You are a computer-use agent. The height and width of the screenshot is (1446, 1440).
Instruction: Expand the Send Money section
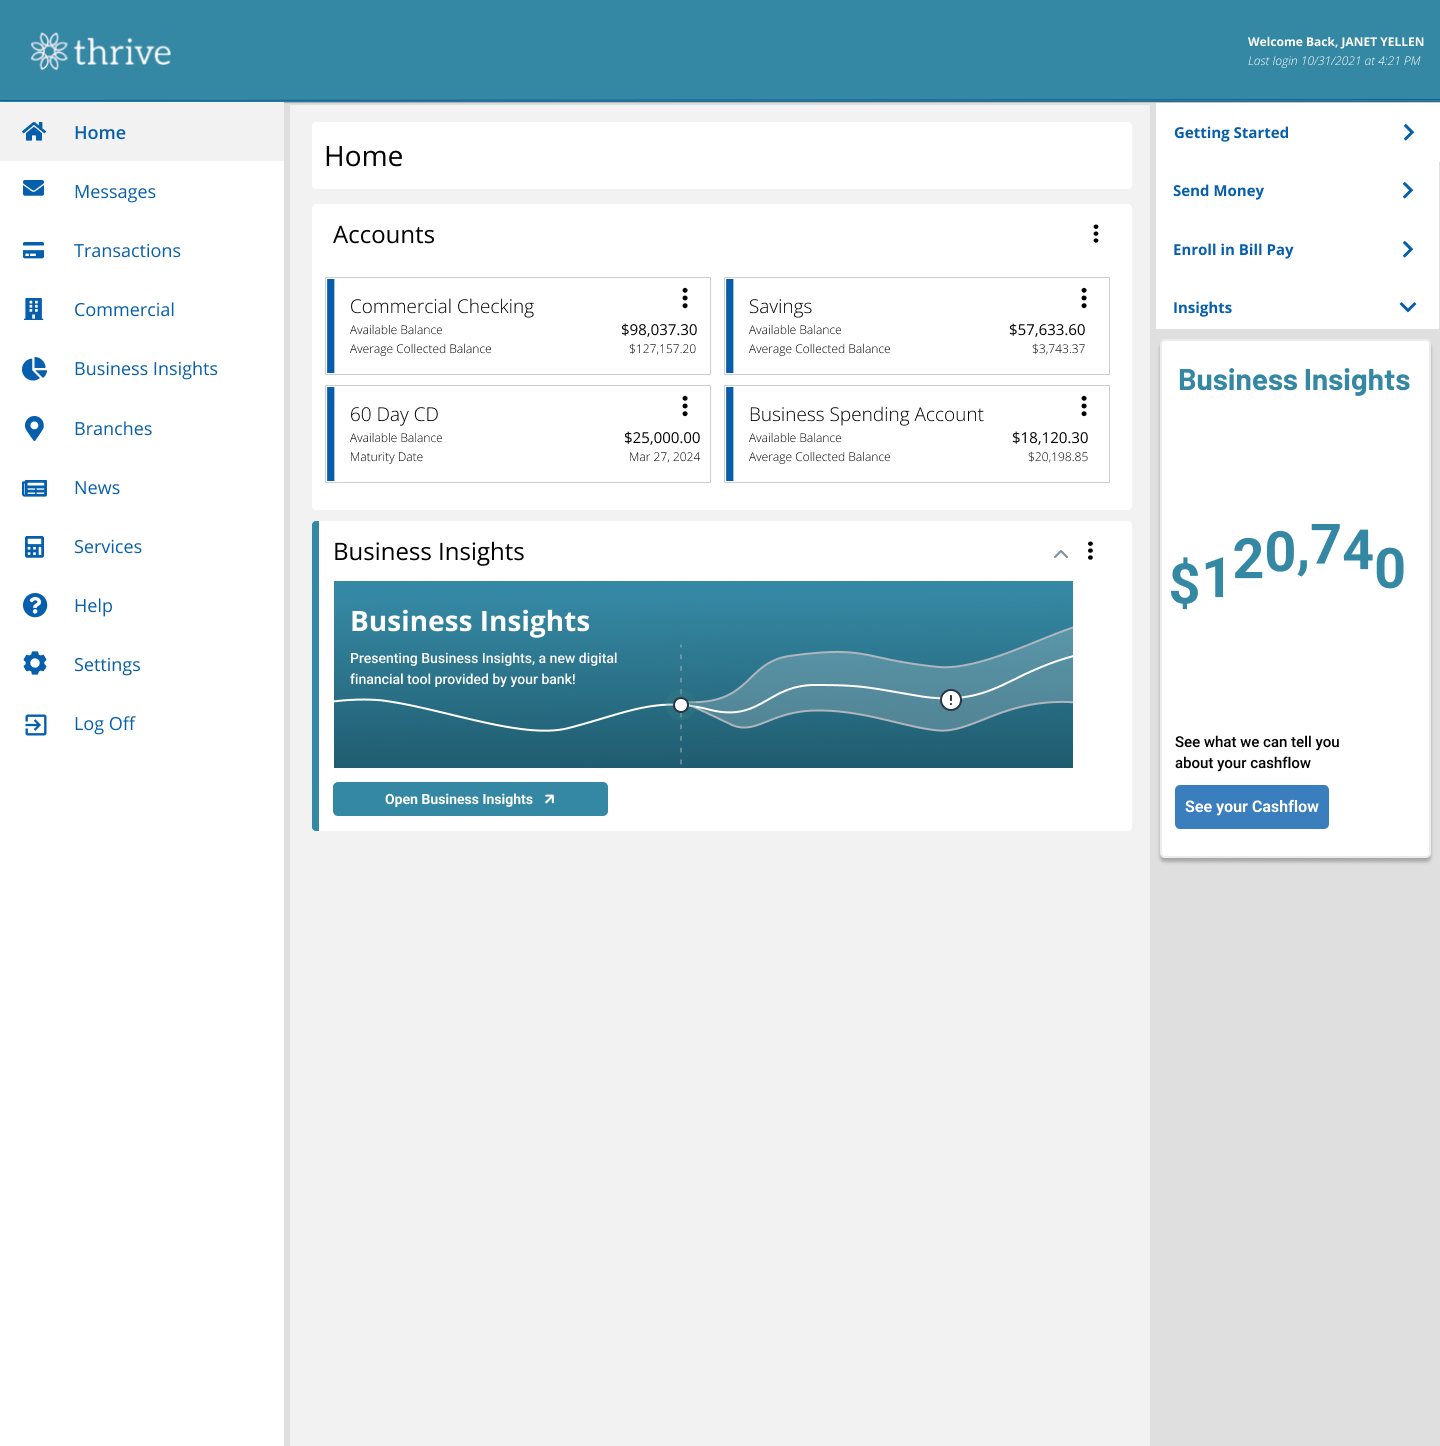(1408, 190)
